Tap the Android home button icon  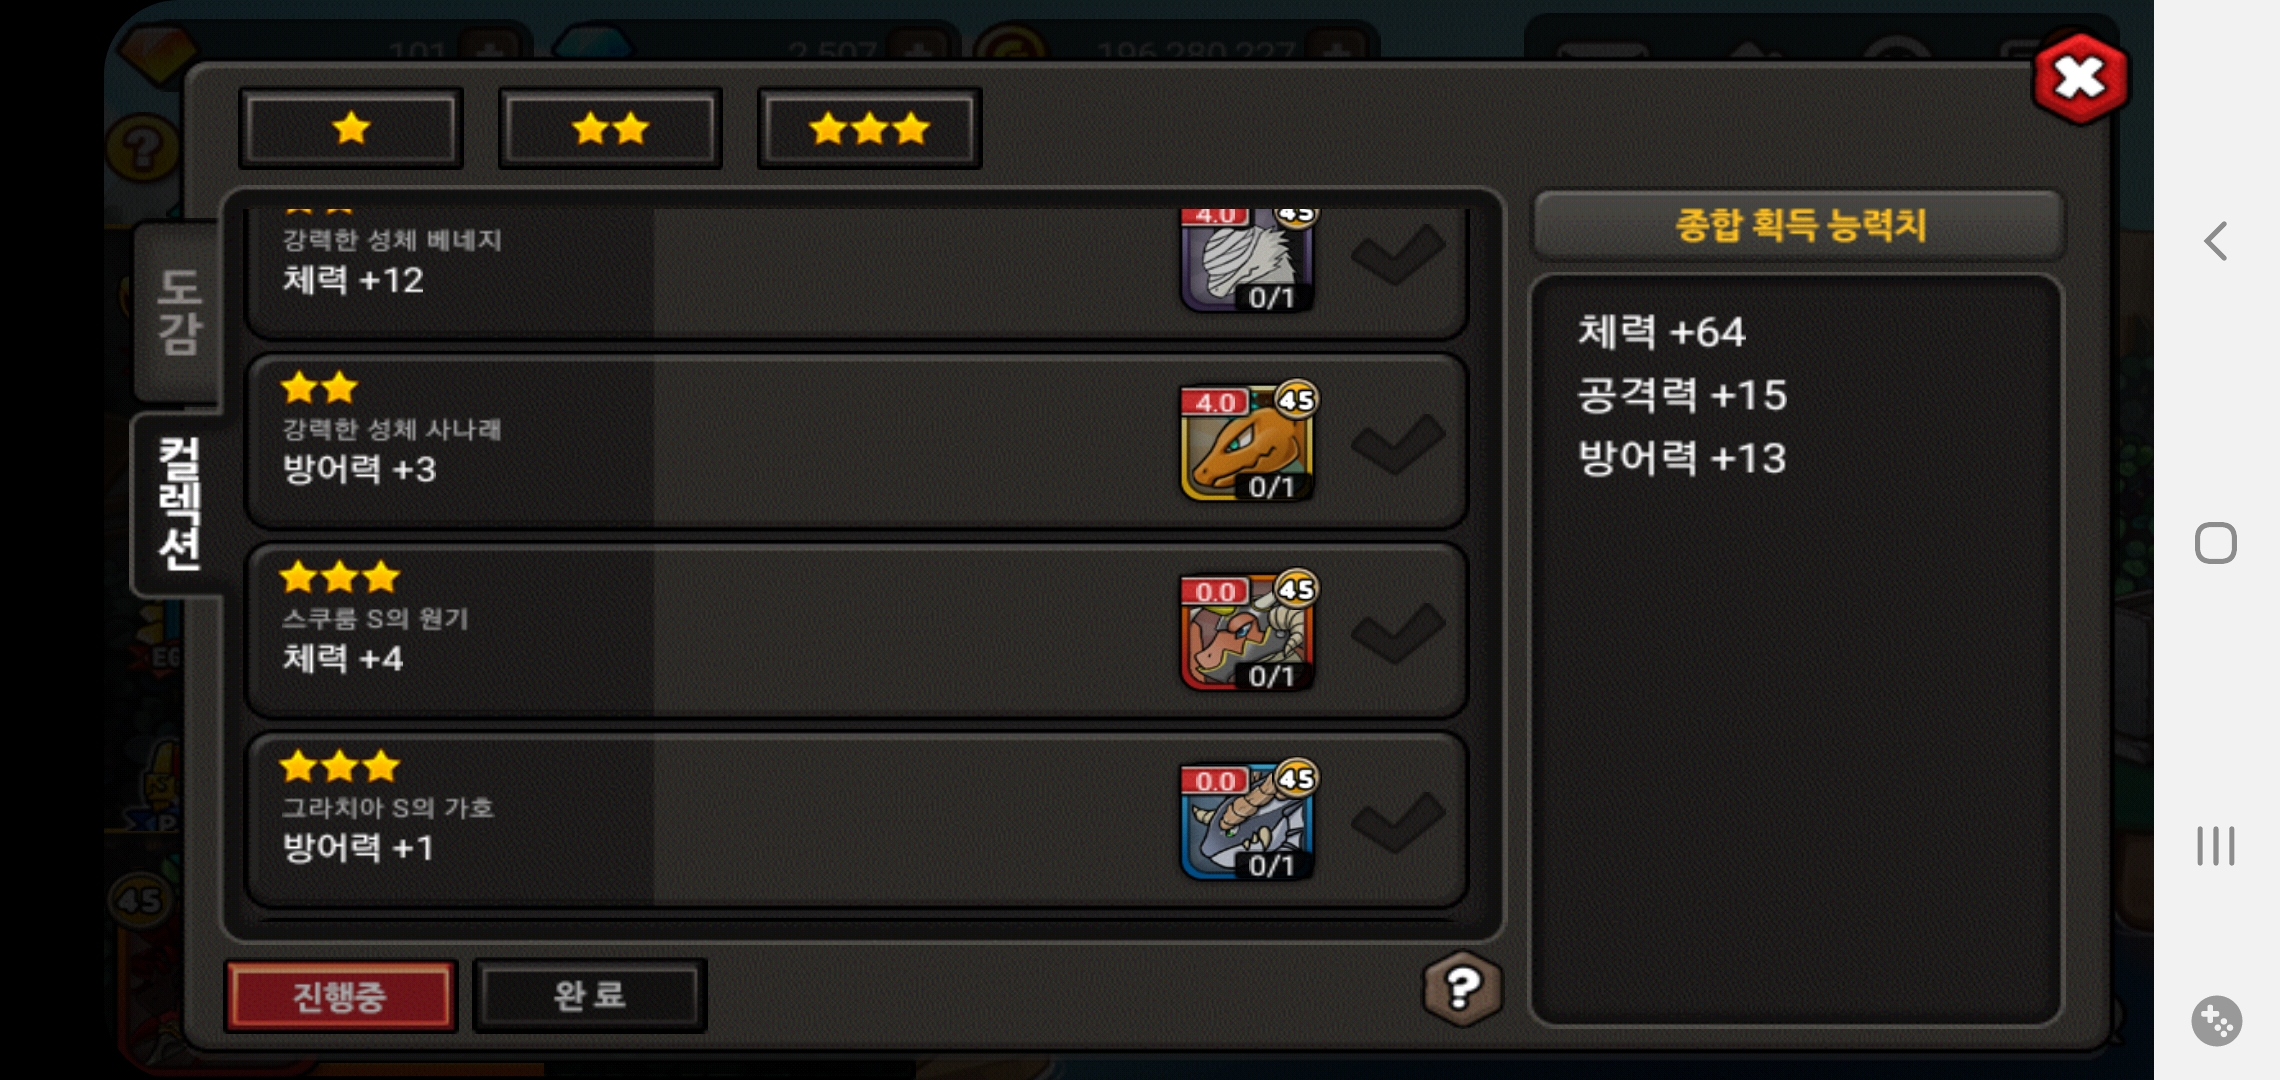2216,543
